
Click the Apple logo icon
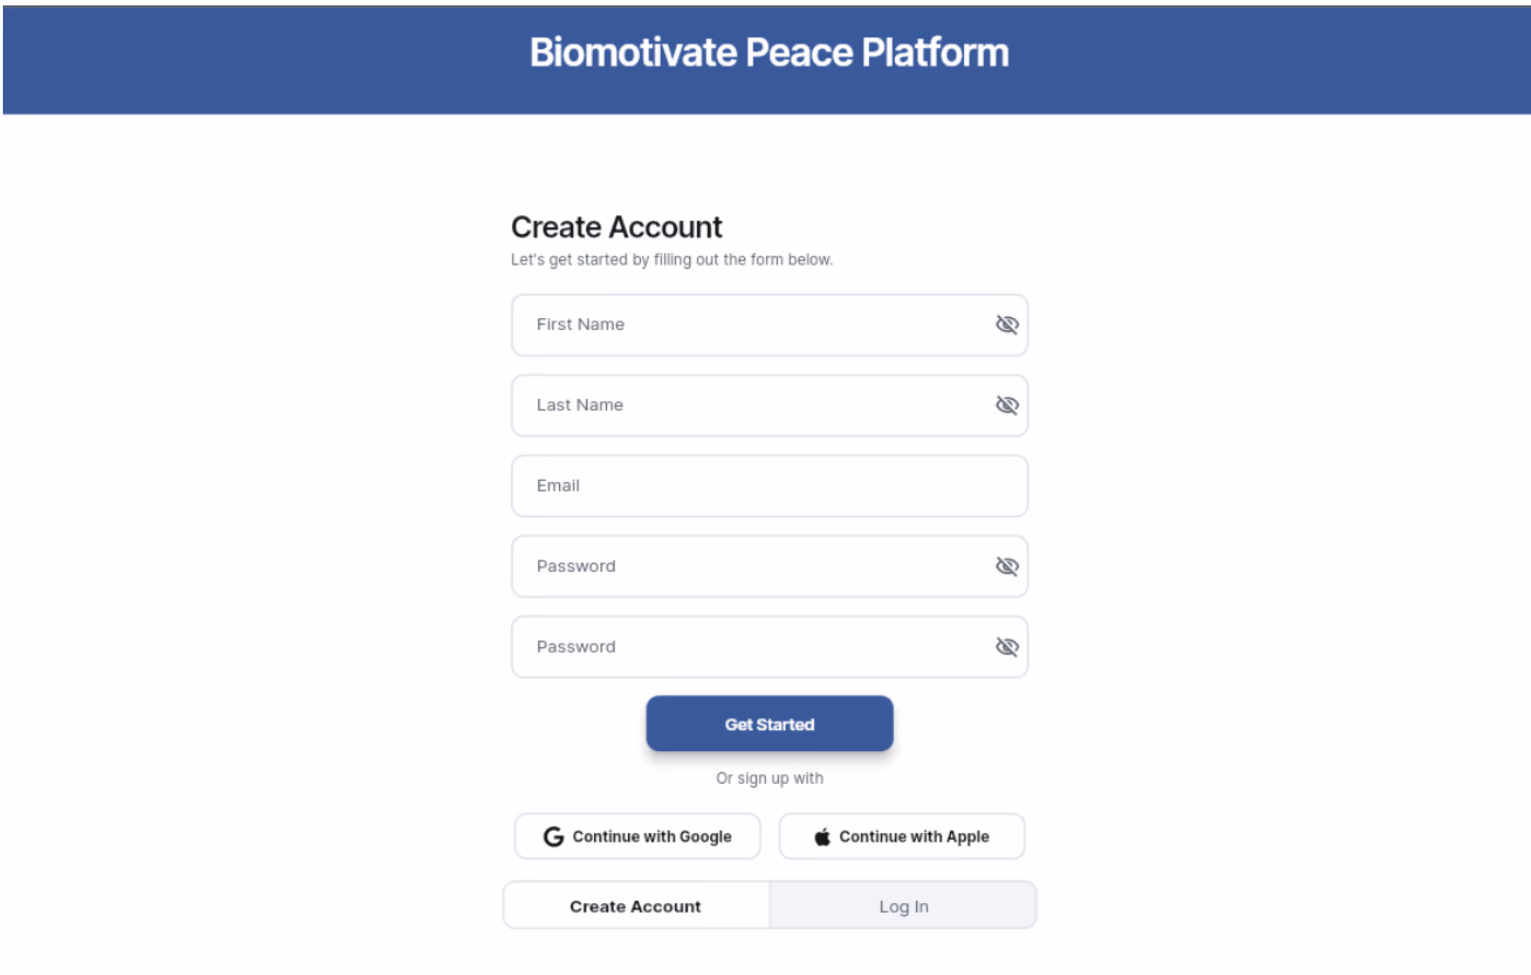pyautogui.click(x=822, y=836)
